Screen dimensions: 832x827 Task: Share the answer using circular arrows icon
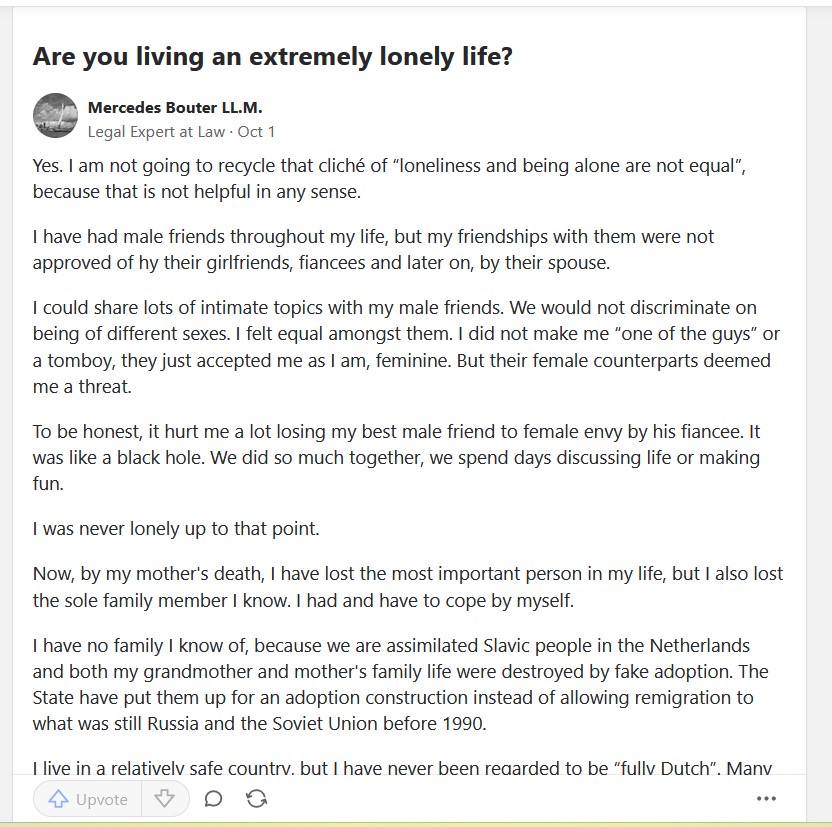256,798
